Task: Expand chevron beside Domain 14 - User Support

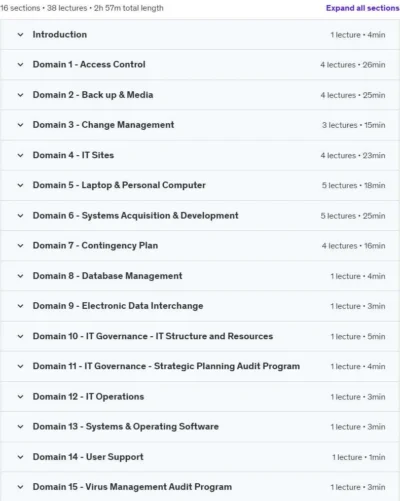Action: pyautogui.click(x=20, y=457)
